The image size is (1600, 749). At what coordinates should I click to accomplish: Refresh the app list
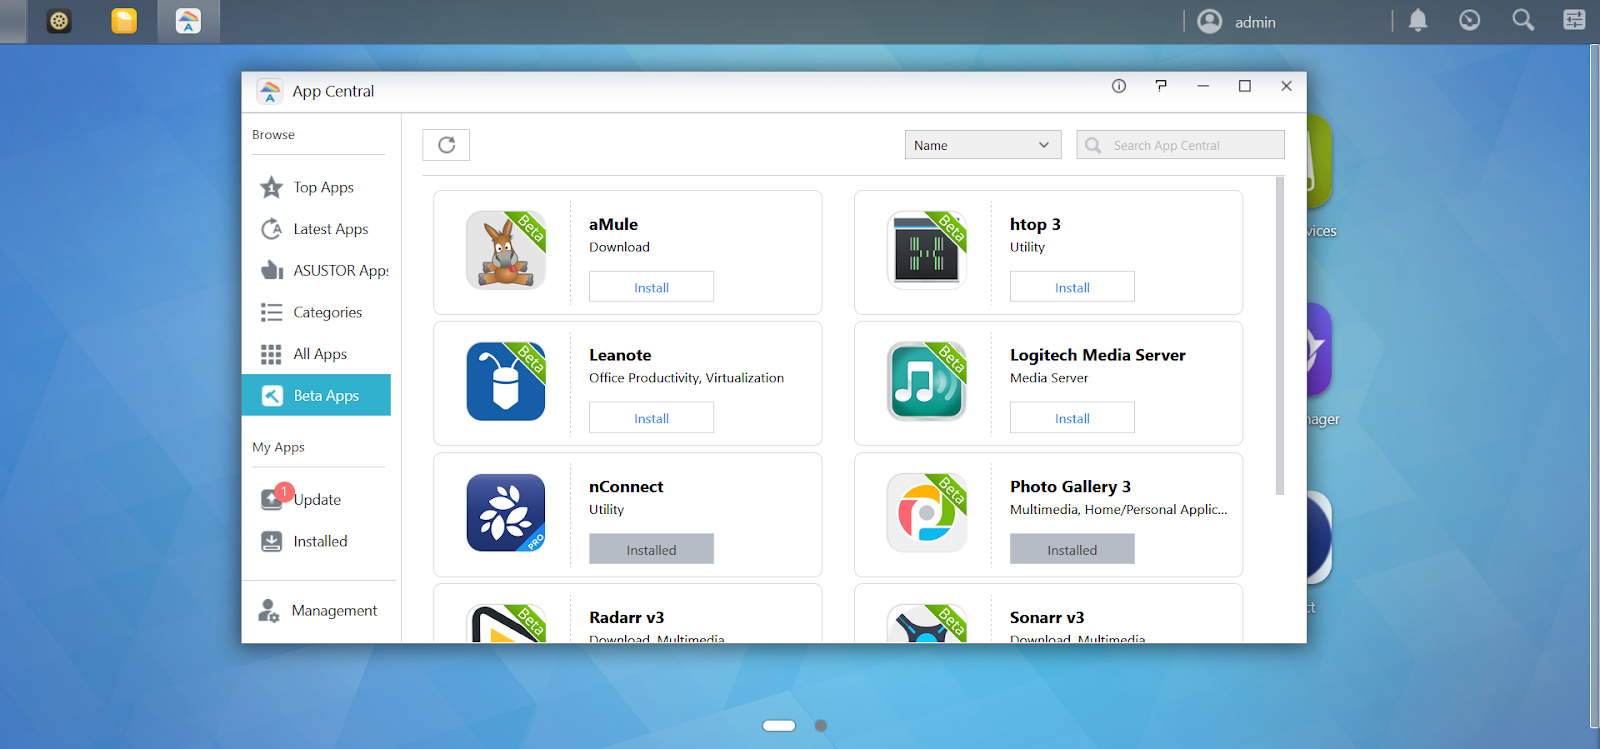click(x=446, y=145)
